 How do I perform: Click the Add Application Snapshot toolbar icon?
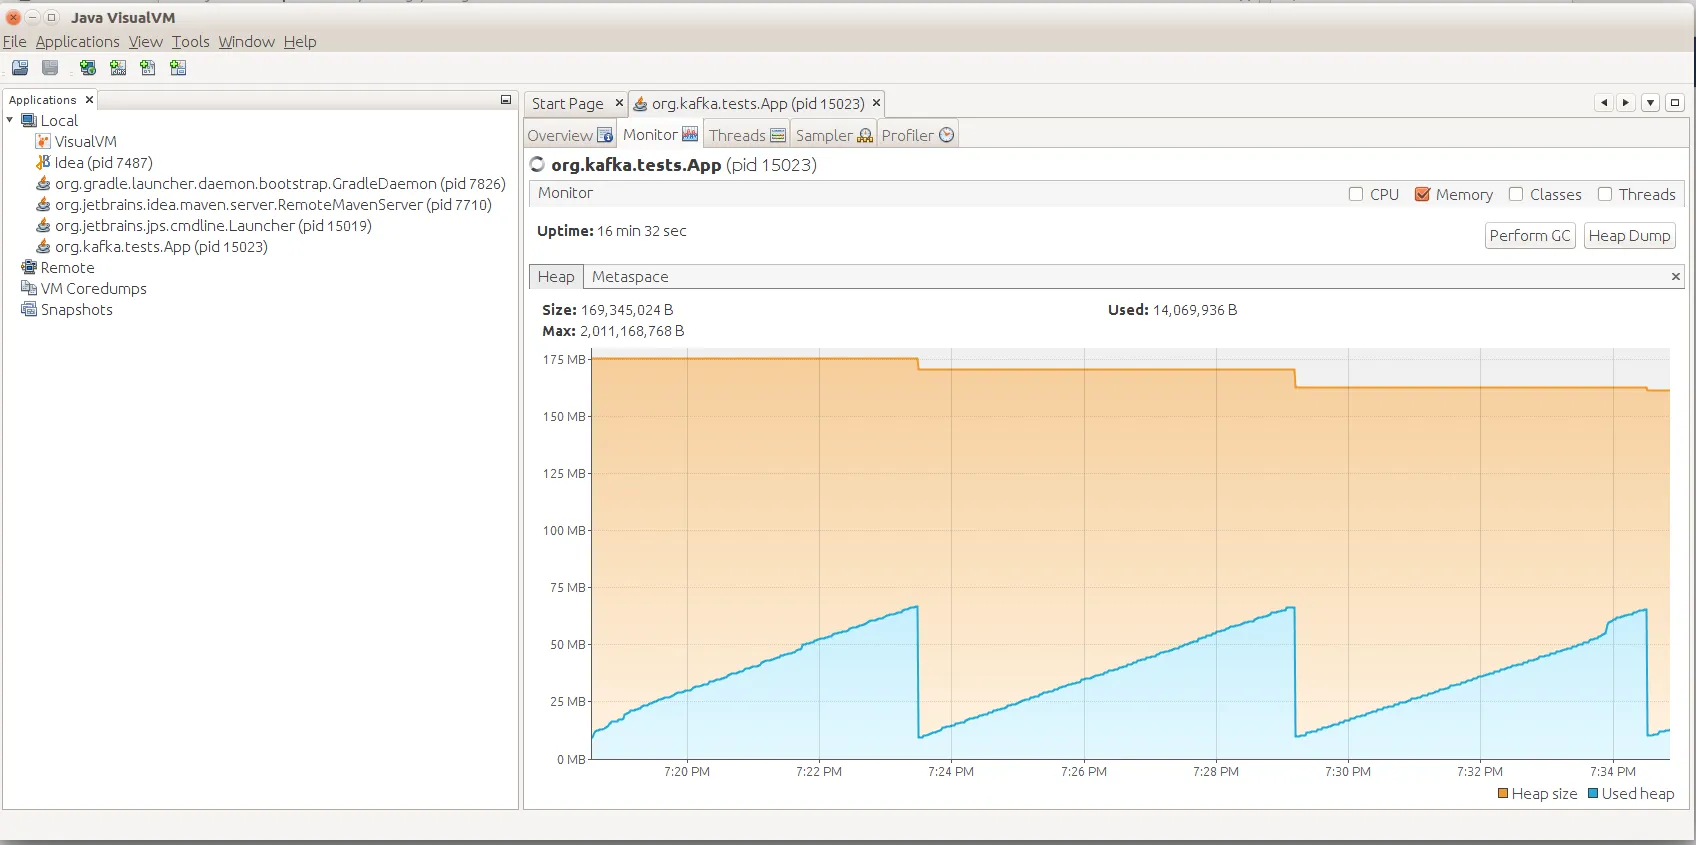coord(178,68)
